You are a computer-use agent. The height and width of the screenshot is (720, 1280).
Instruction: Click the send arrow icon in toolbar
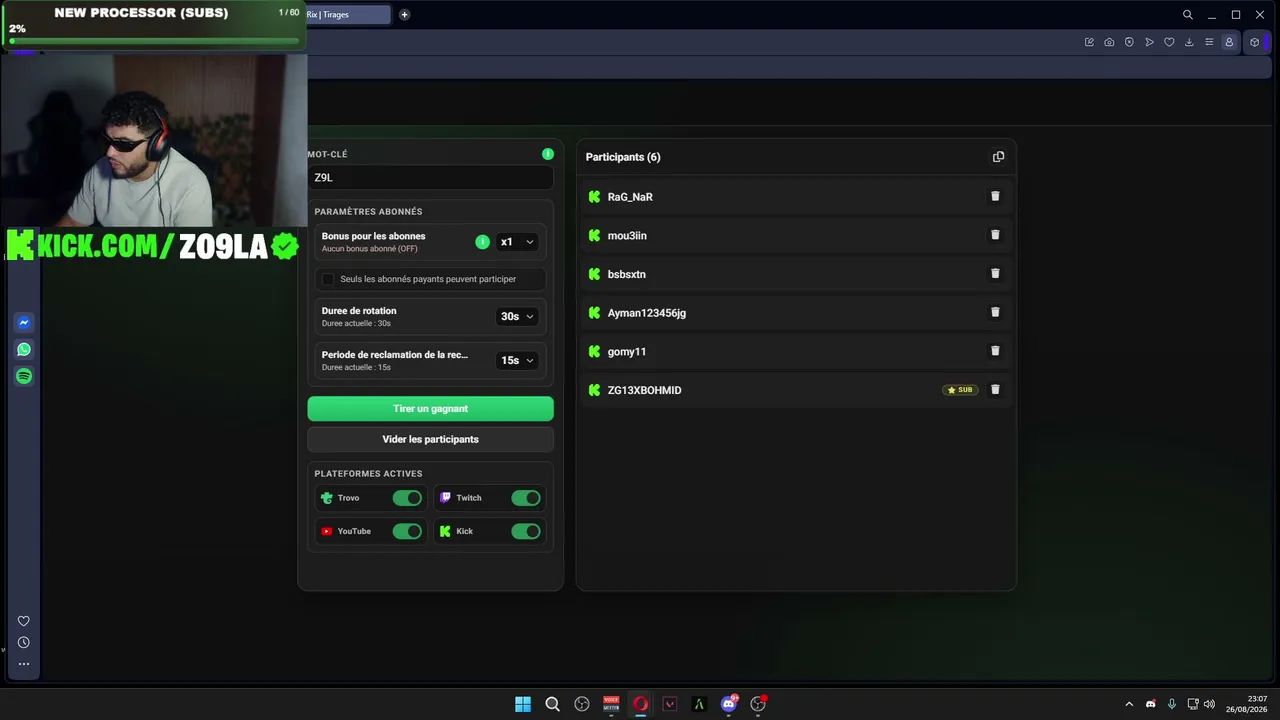(1149, 42)
